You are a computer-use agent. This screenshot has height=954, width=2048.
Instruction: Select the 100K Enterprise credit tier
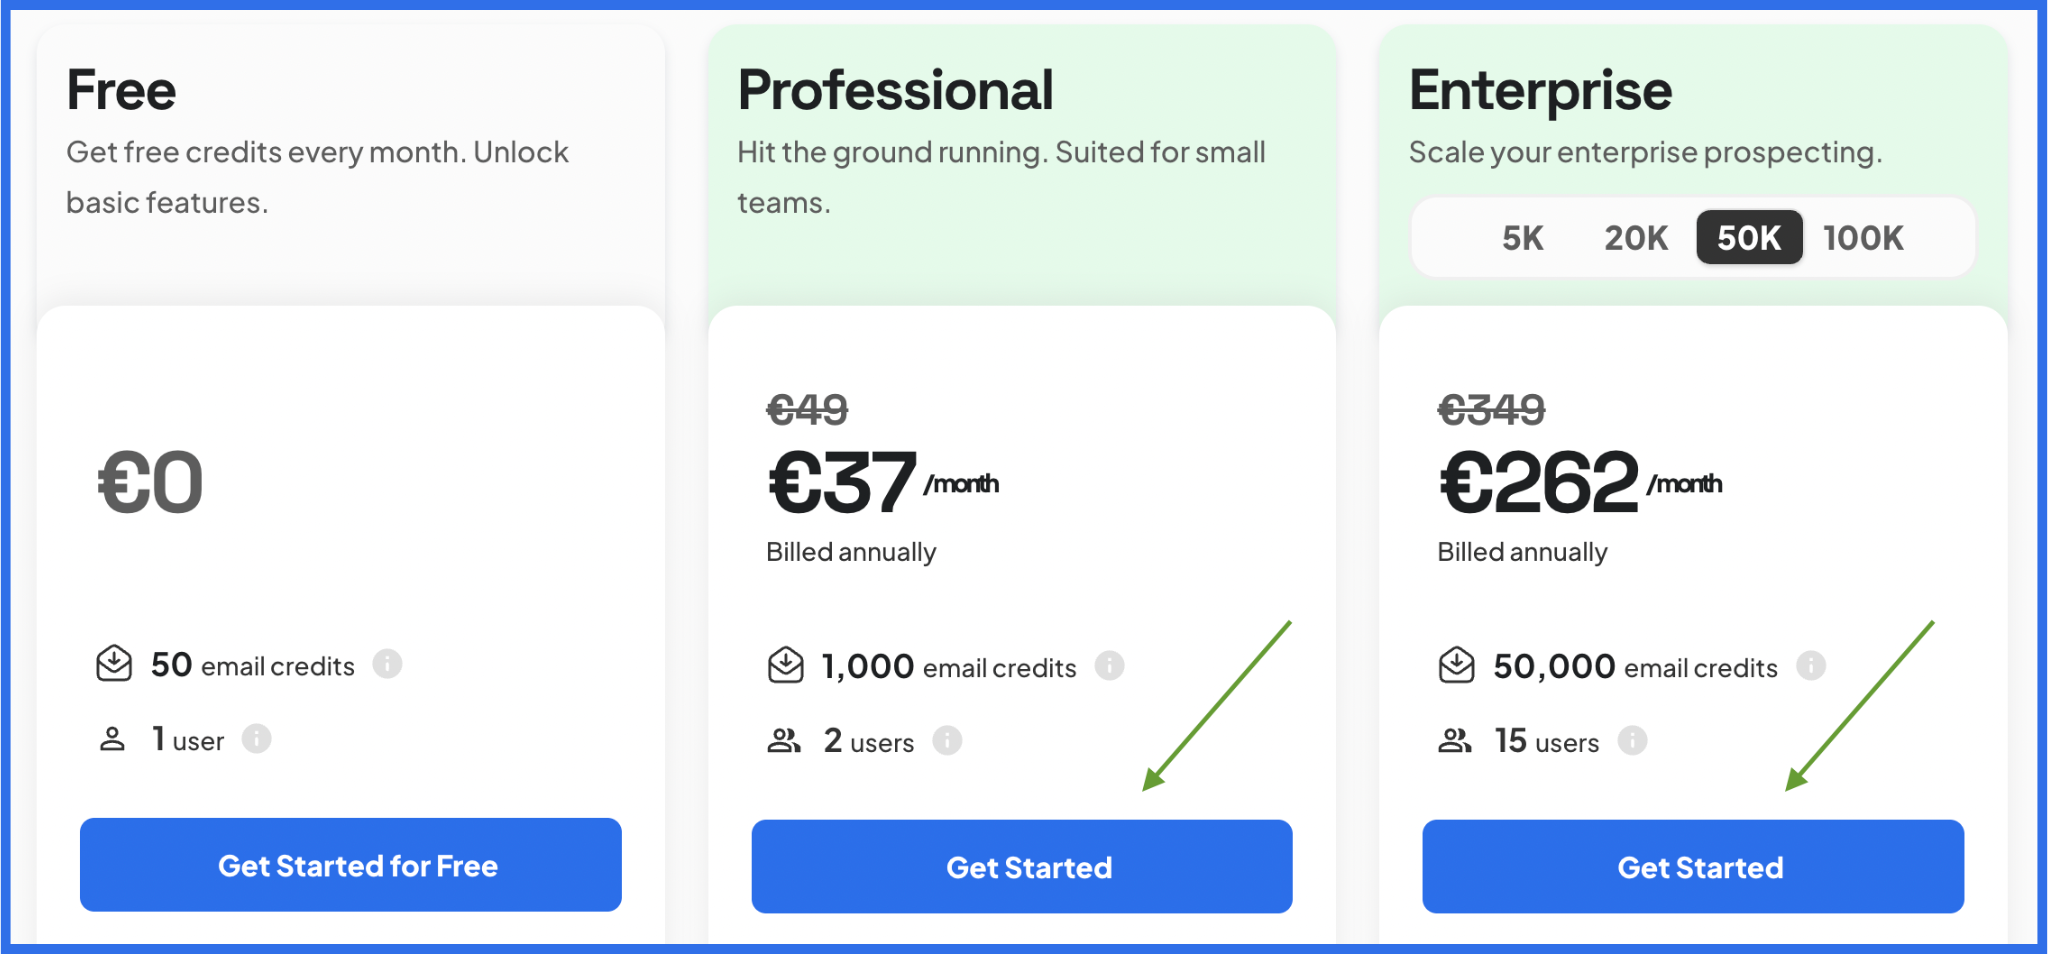[x=1863, y=238]
